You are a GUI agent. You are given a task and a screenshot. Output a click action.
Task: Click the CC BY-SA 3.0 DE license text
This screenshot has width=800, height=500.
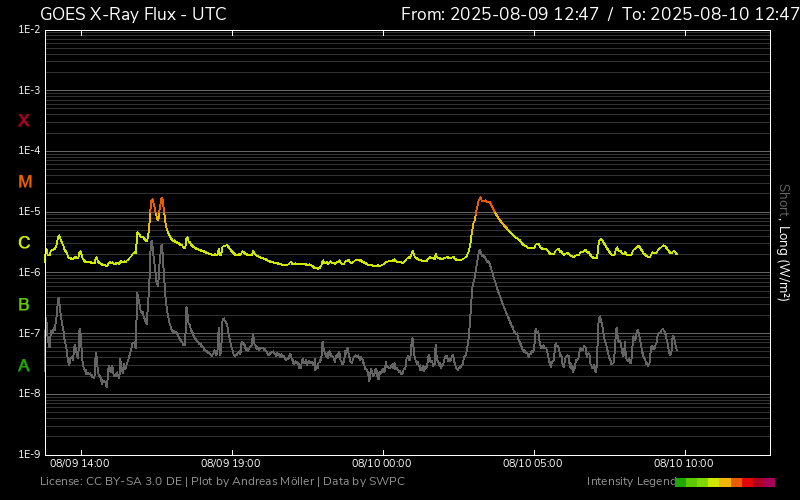tap(134, 482)
